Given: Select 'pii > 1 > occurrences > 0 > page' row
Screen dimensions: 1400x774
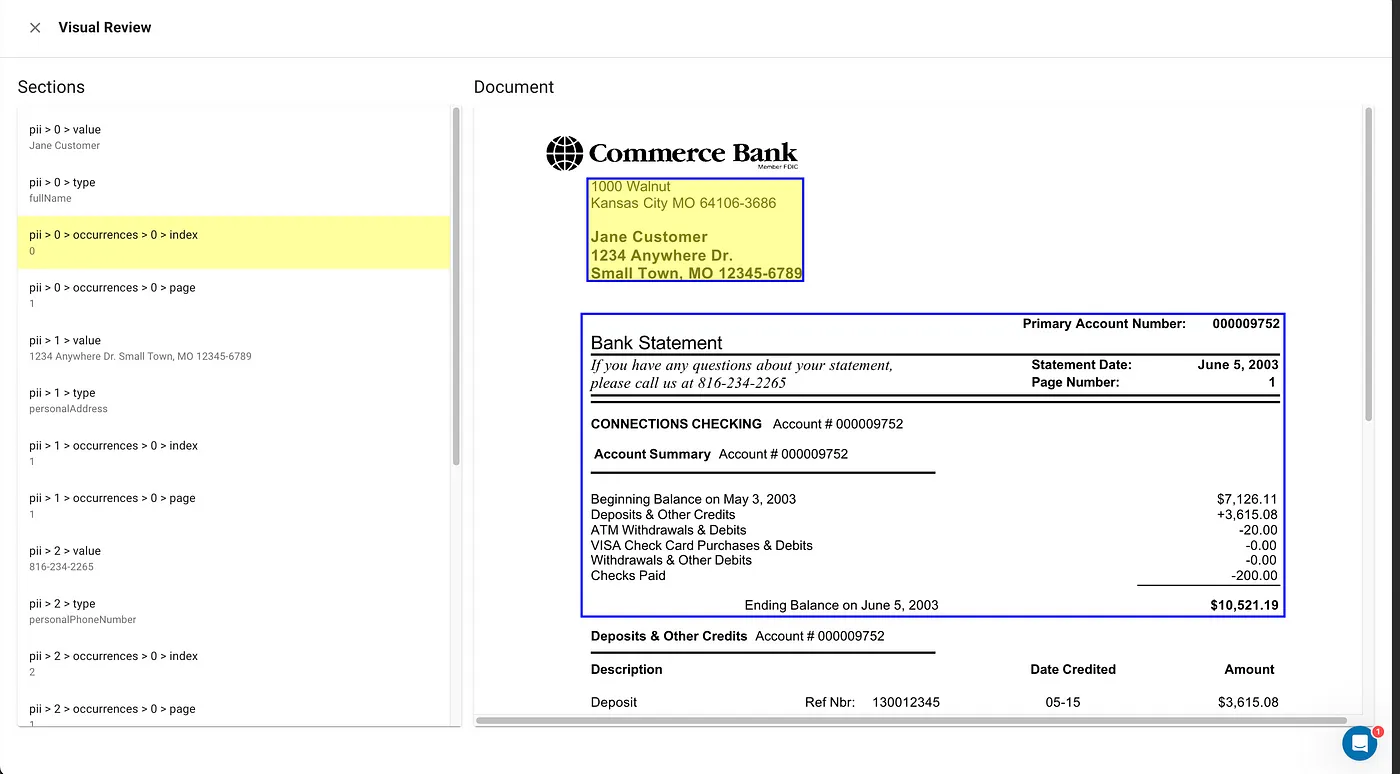Looking at the screenshot, I should [234, 506].
